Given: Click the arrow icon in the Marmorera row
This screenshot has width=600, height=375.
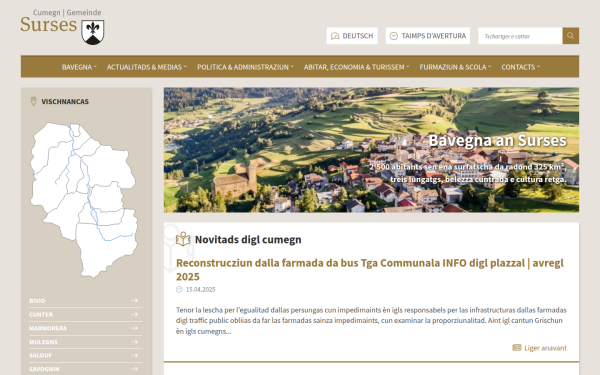Looking at the screenshot, I should (x=134, y=328).
